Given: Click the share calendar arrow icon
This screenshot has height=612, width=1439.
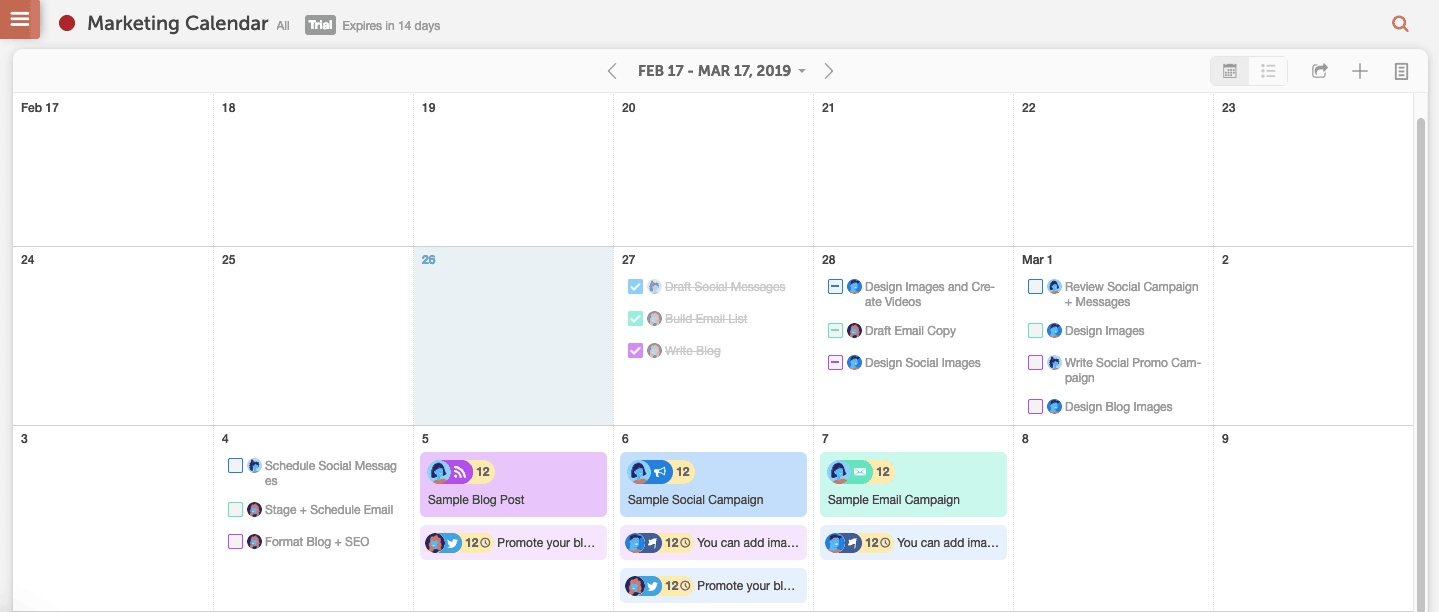Looking at the screenshot, I should pyautogui.click(x=1320, y=71).
